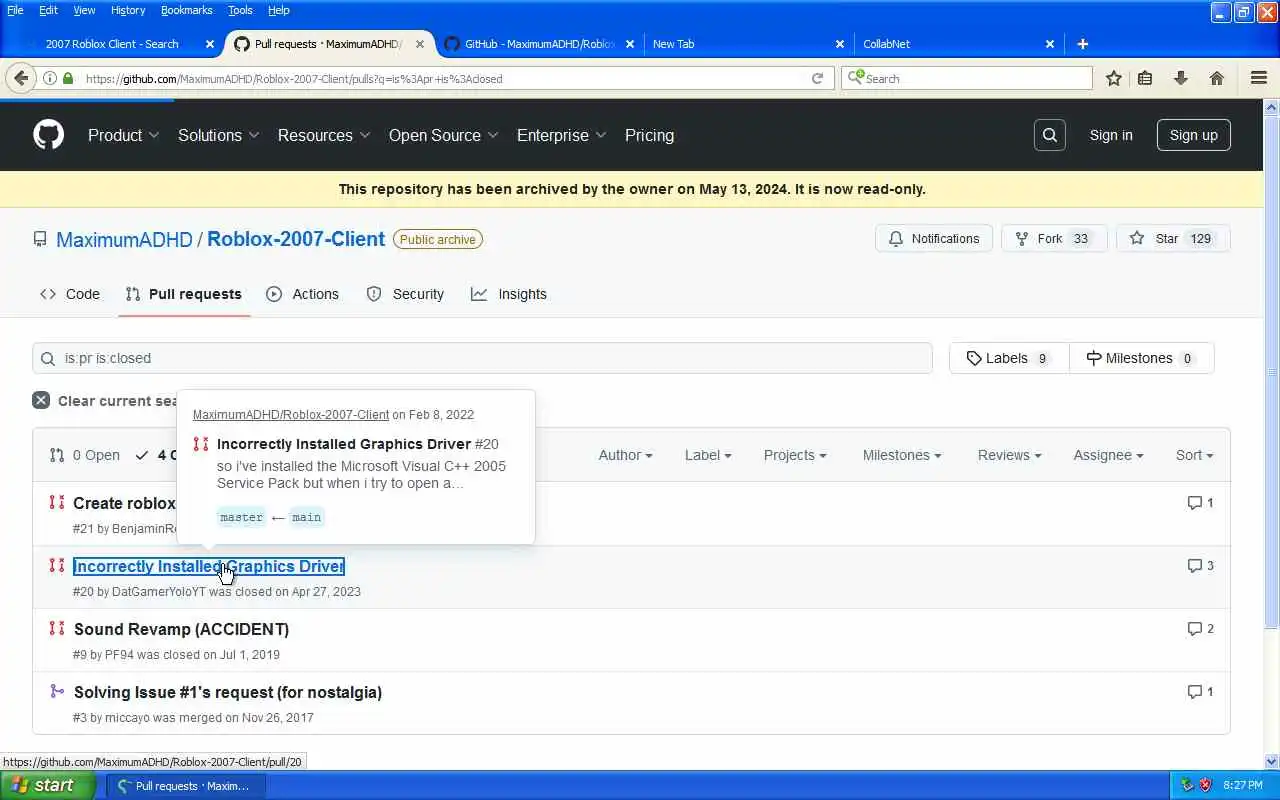Switch to the Insights repository tab
The image size is (1280, 800).
pos(509,294)
